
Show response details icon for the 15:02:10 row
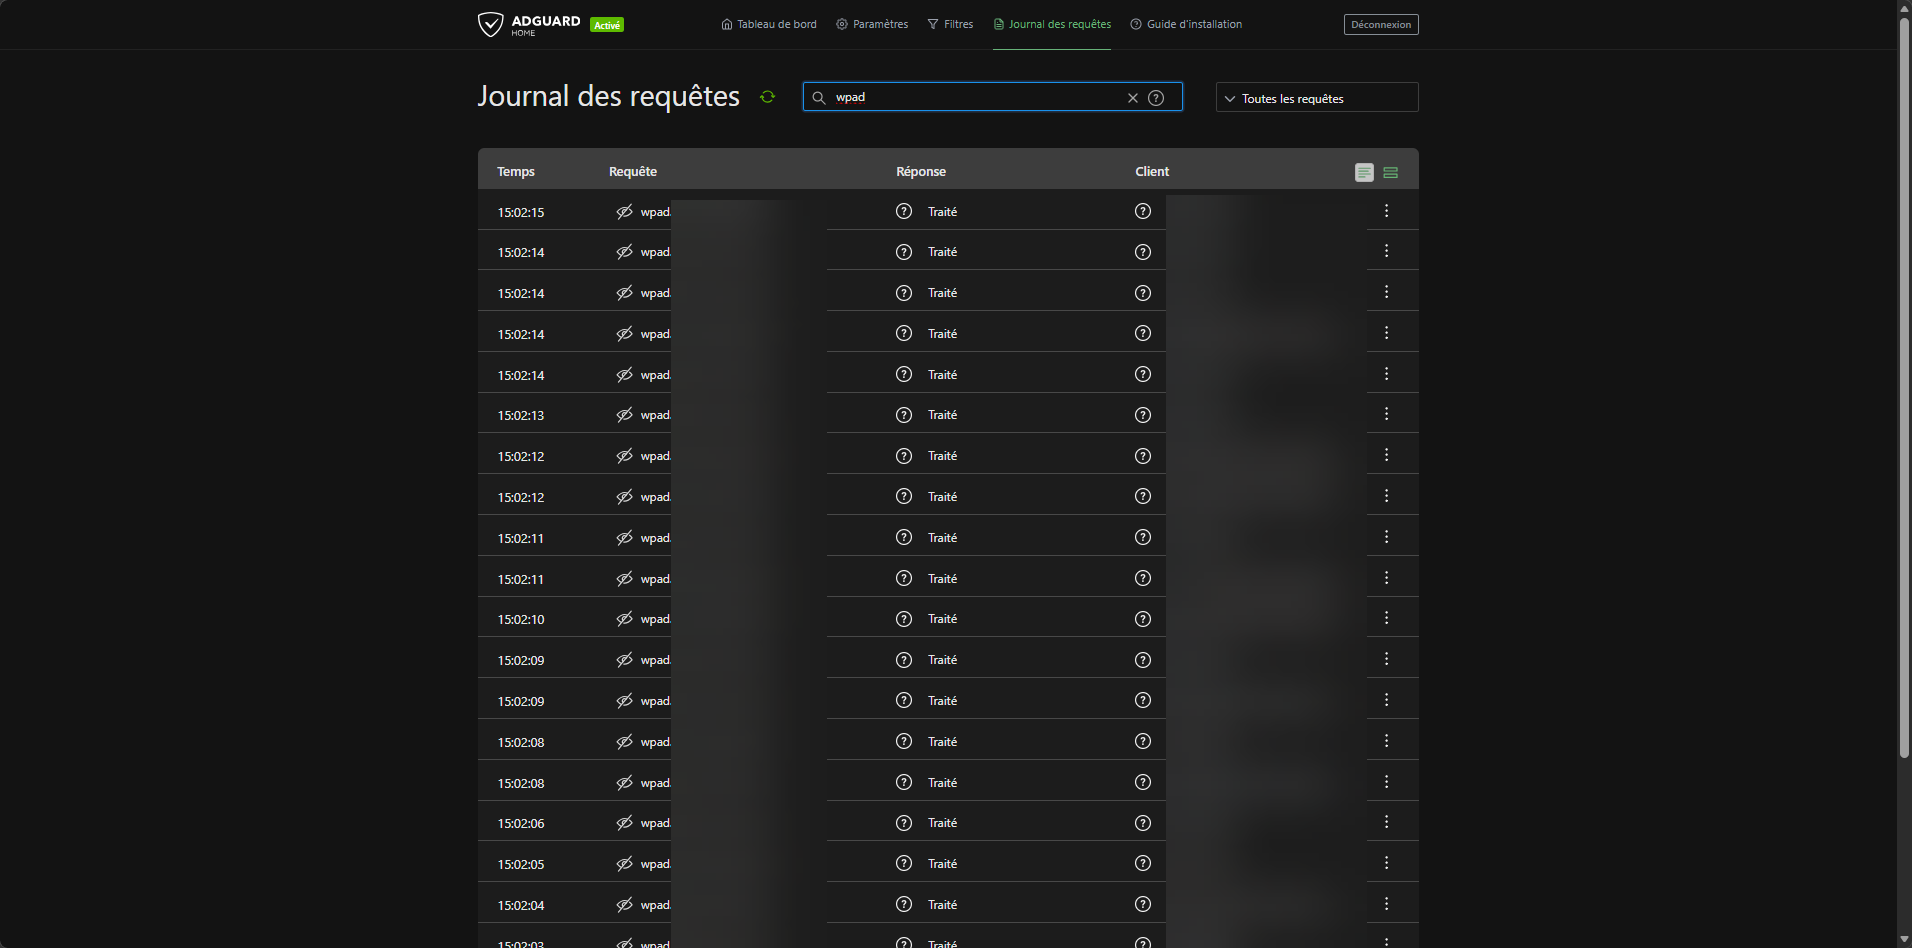tap(904, 619)
